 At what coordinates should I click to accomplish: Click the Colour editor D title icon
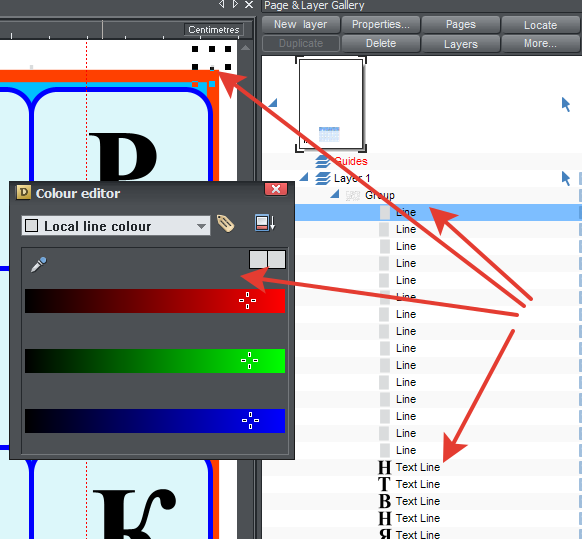[x=23, y=192]
